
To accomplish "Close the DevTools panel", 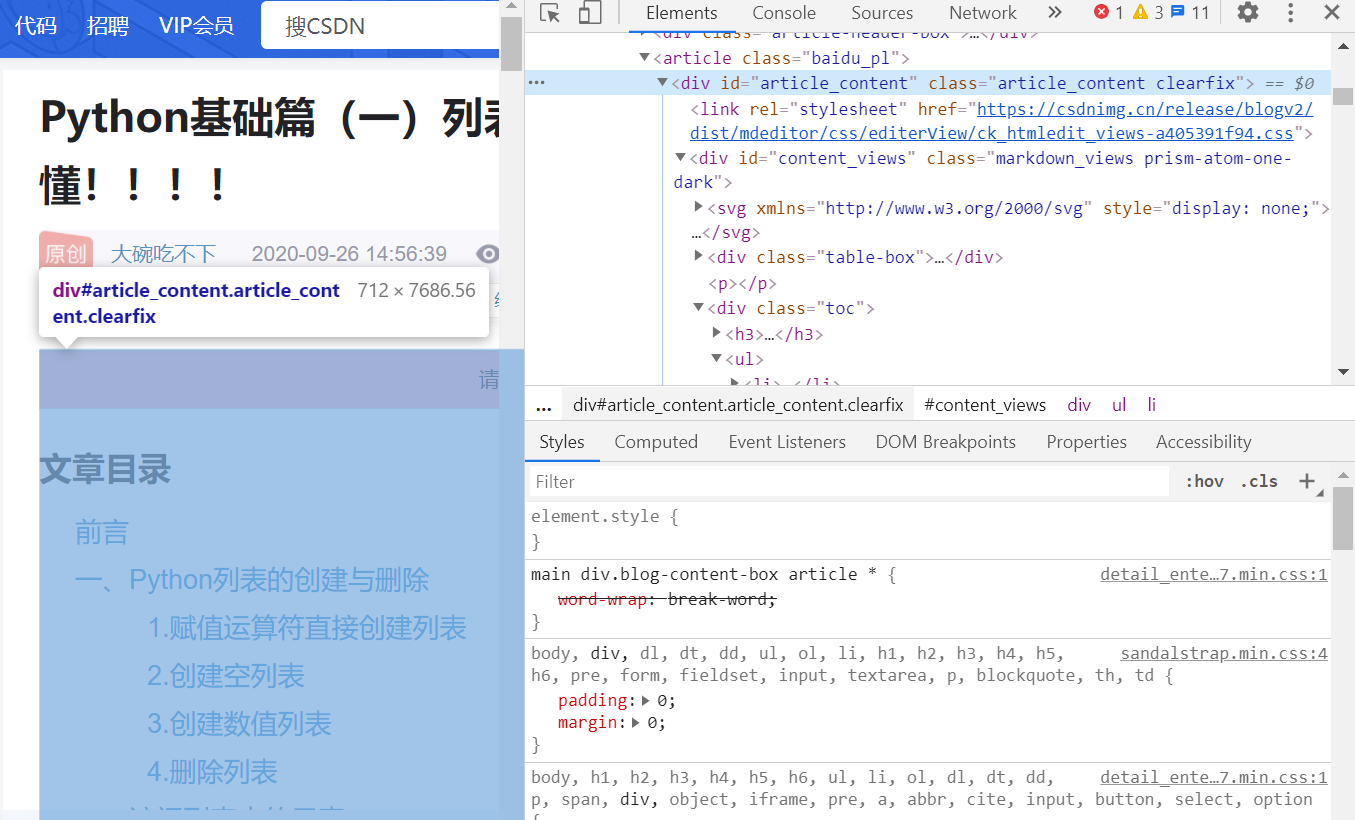I will [1332, 13].
